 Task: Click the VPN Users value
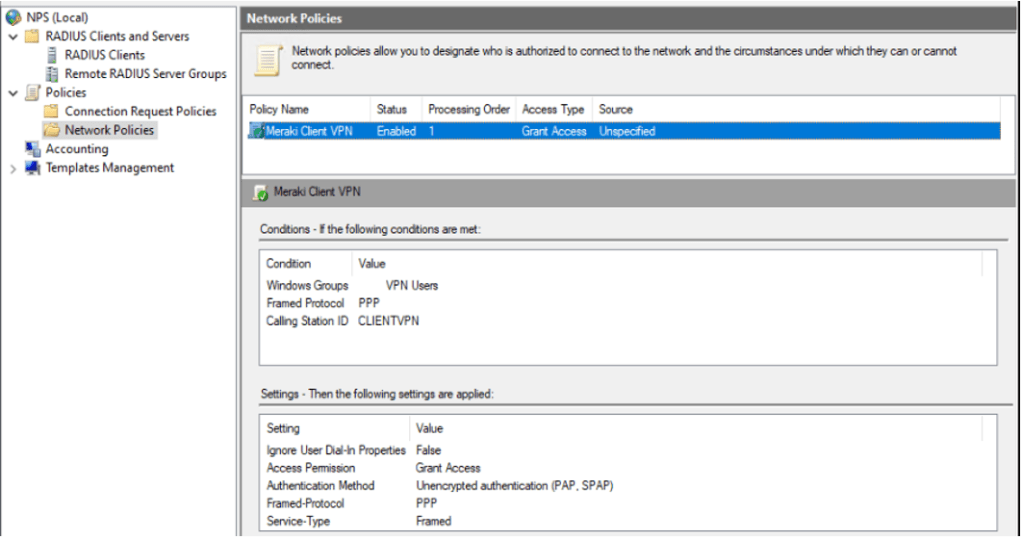pos(412,285)
